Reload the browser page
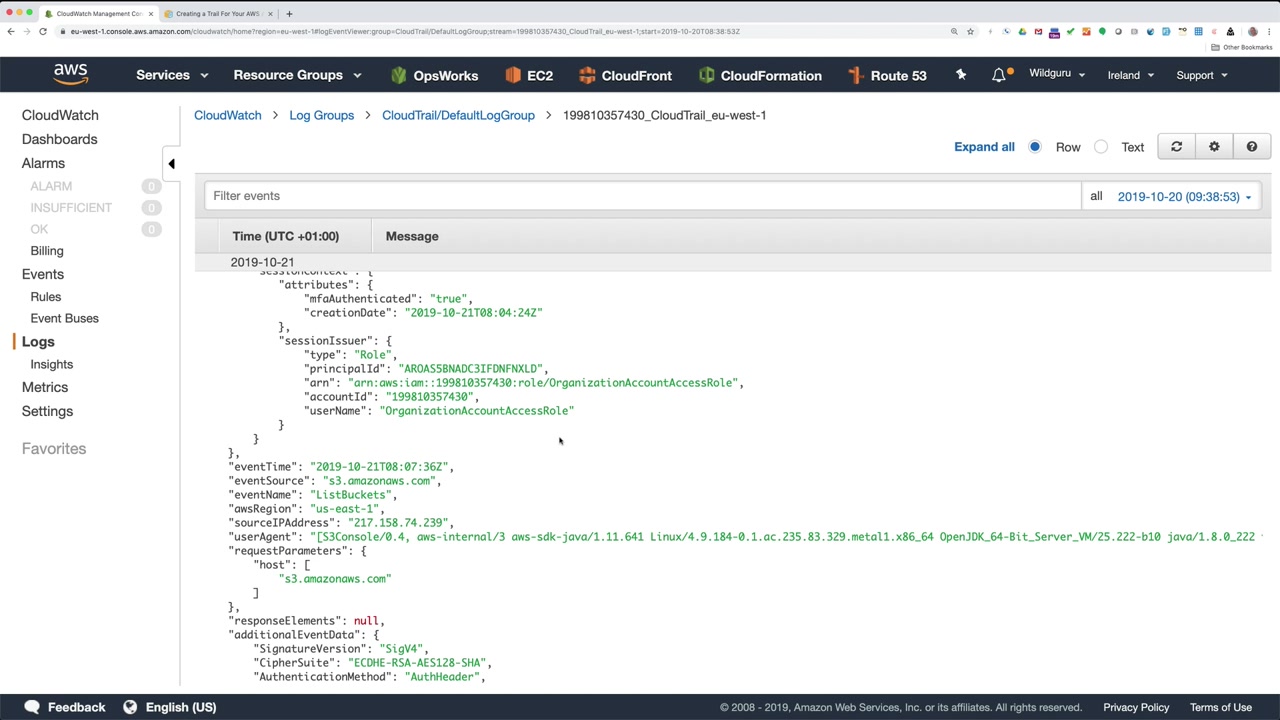The height and width of the screenshot is (720, 1280). click(43, 32)
